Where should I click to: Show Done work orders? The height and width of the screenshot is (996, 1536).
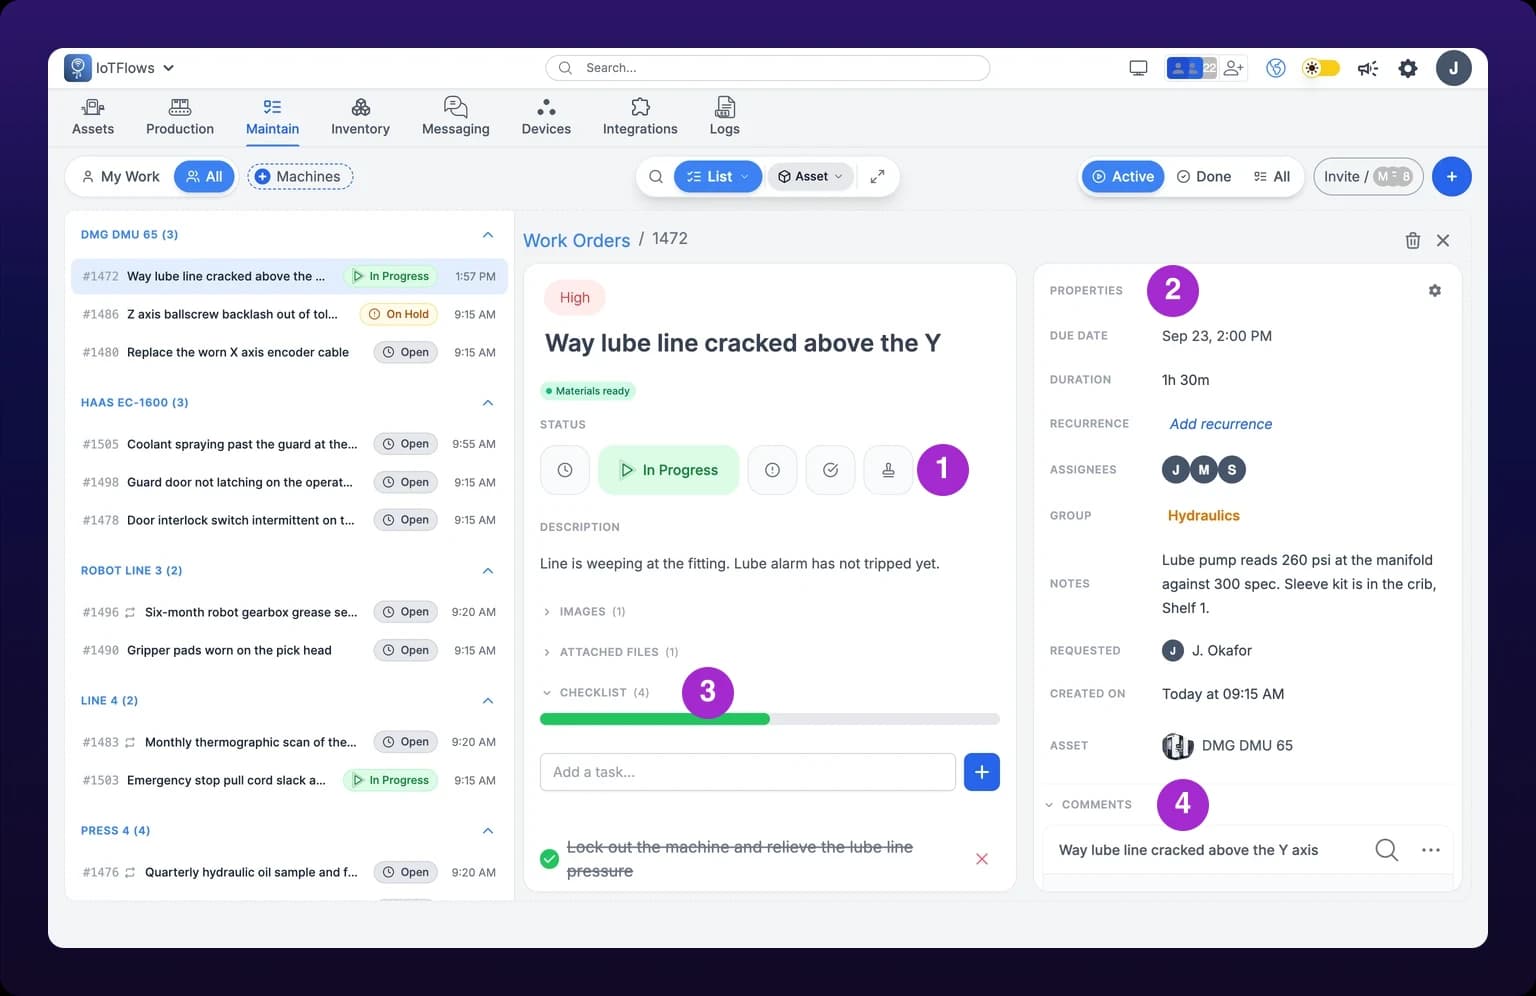point(1204,176)
